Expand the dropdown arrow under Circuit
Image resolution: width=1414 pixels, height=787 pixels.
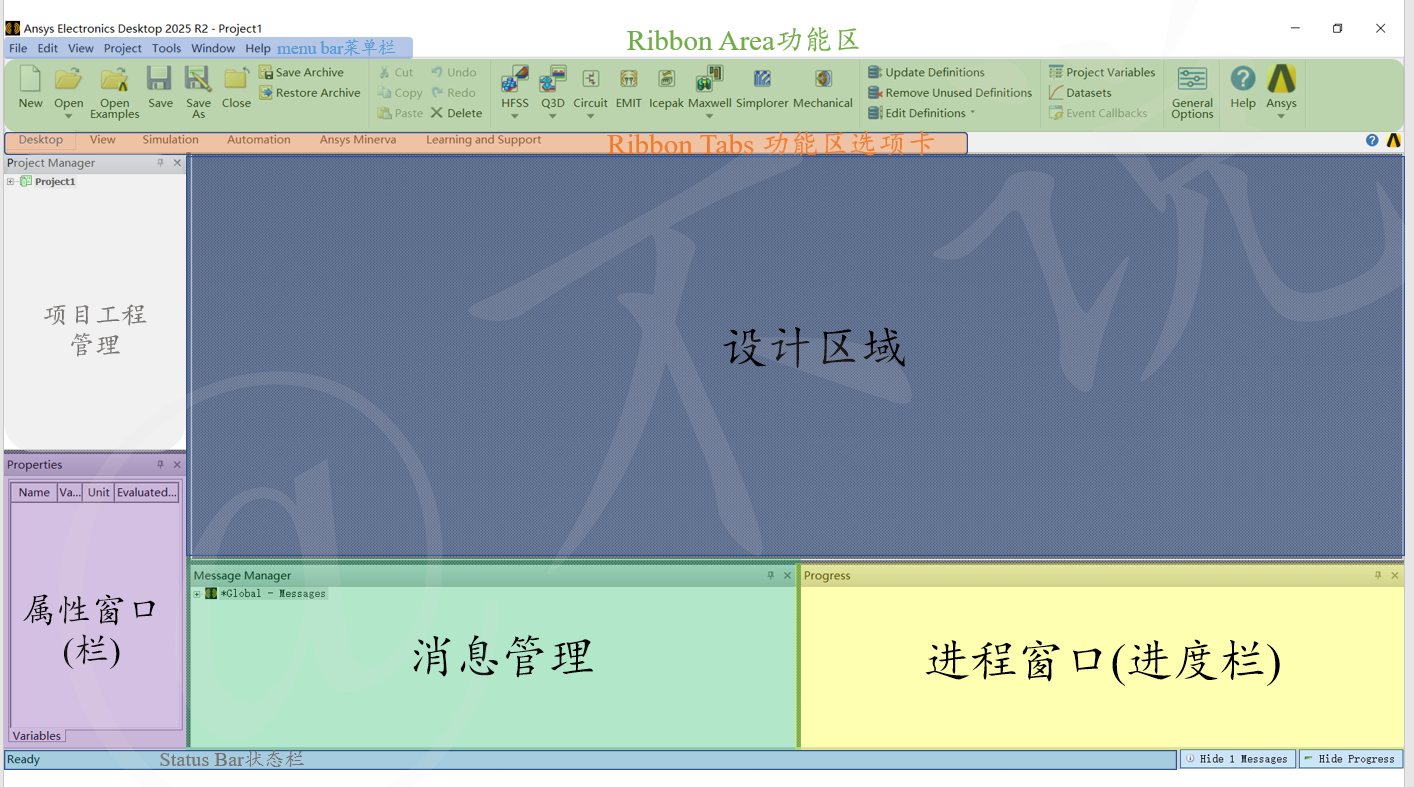pos(590,116)
